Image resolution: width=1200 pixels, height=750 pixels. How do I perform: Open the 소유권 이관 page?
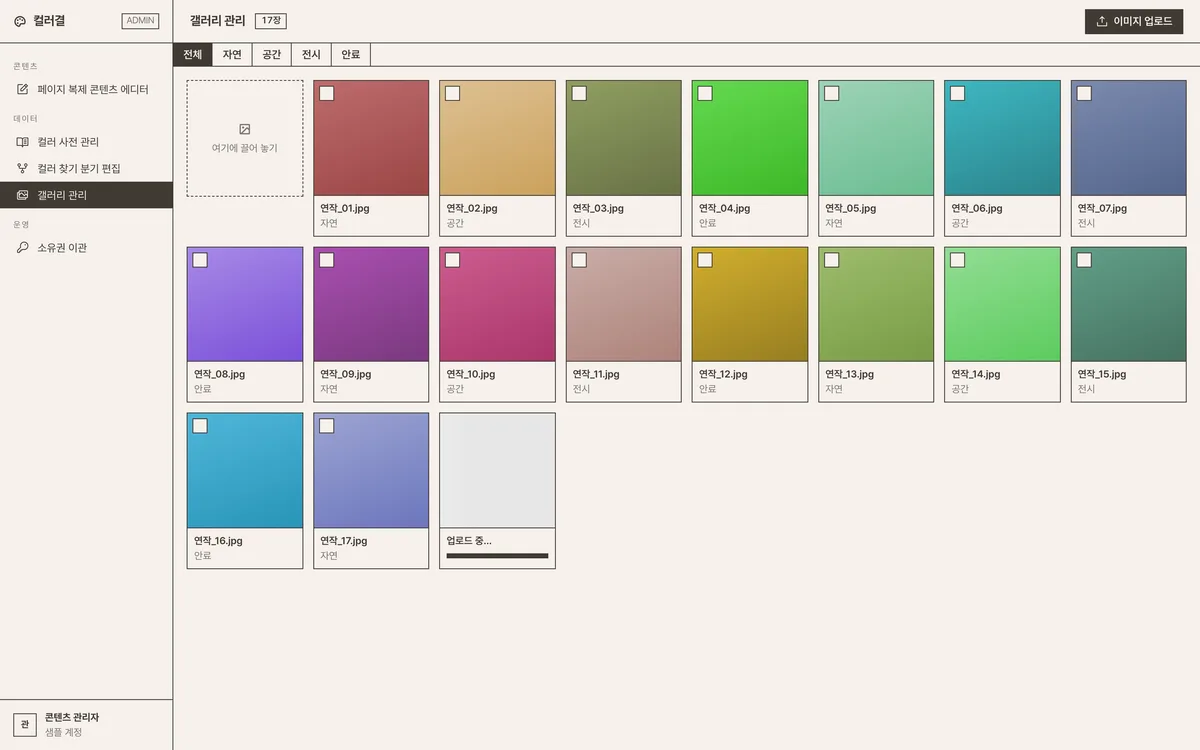(x=86, y=248)
